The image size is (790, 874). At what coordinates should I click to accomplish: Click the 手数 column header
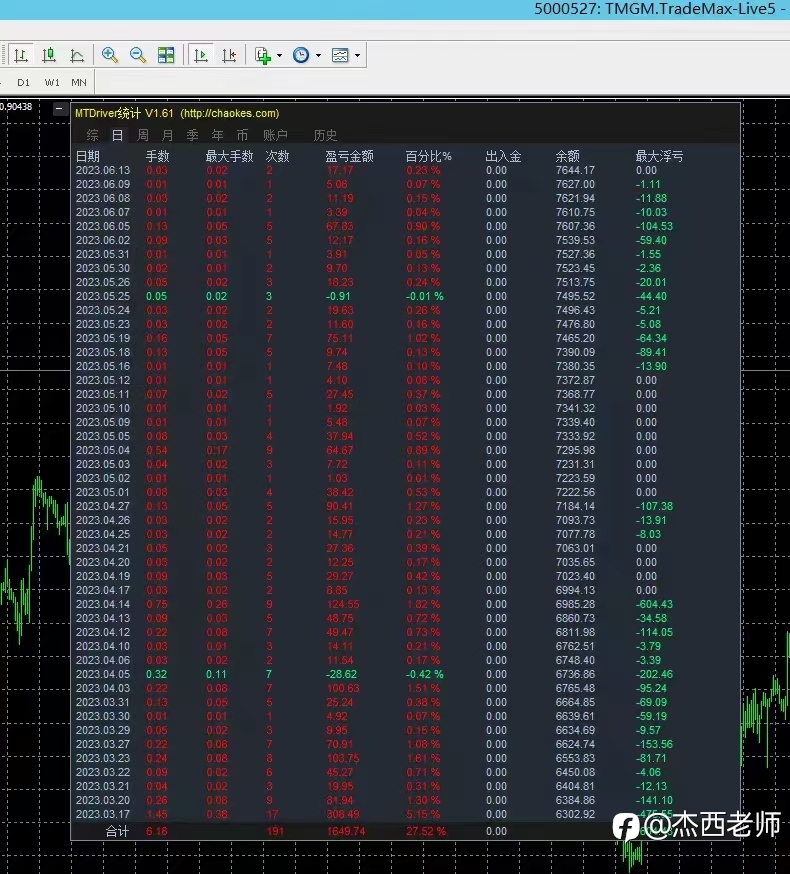tap(157, 156)
